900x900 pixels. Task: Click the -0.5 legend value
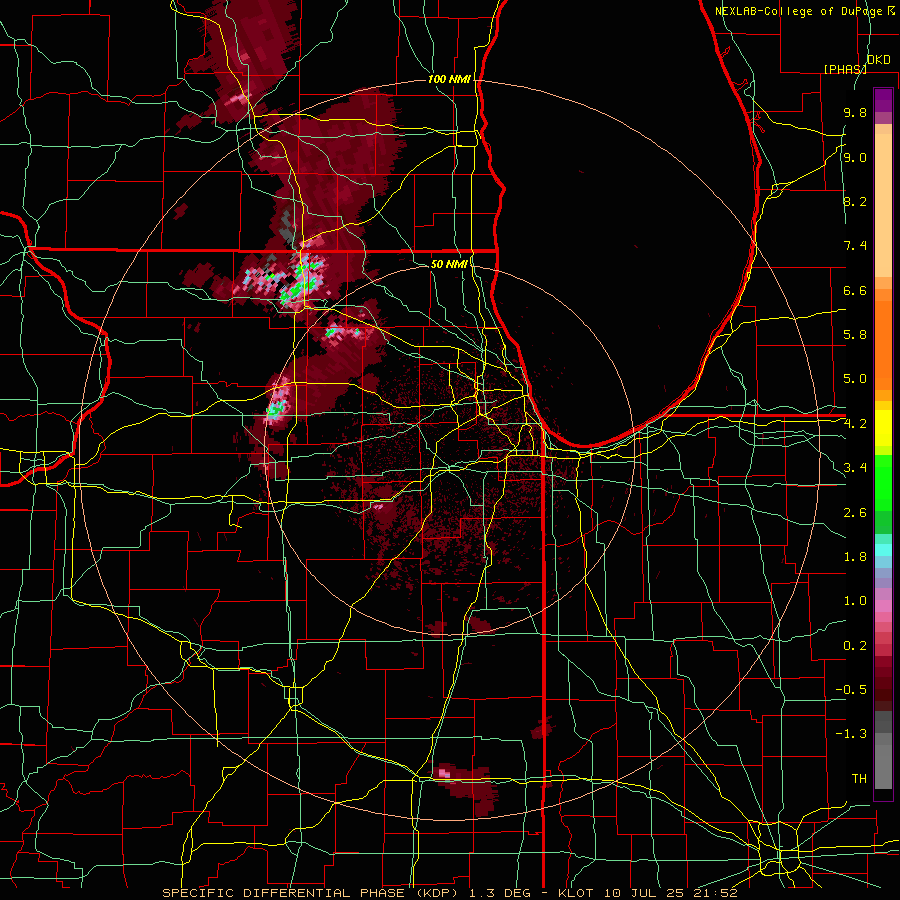click(851, 689)
